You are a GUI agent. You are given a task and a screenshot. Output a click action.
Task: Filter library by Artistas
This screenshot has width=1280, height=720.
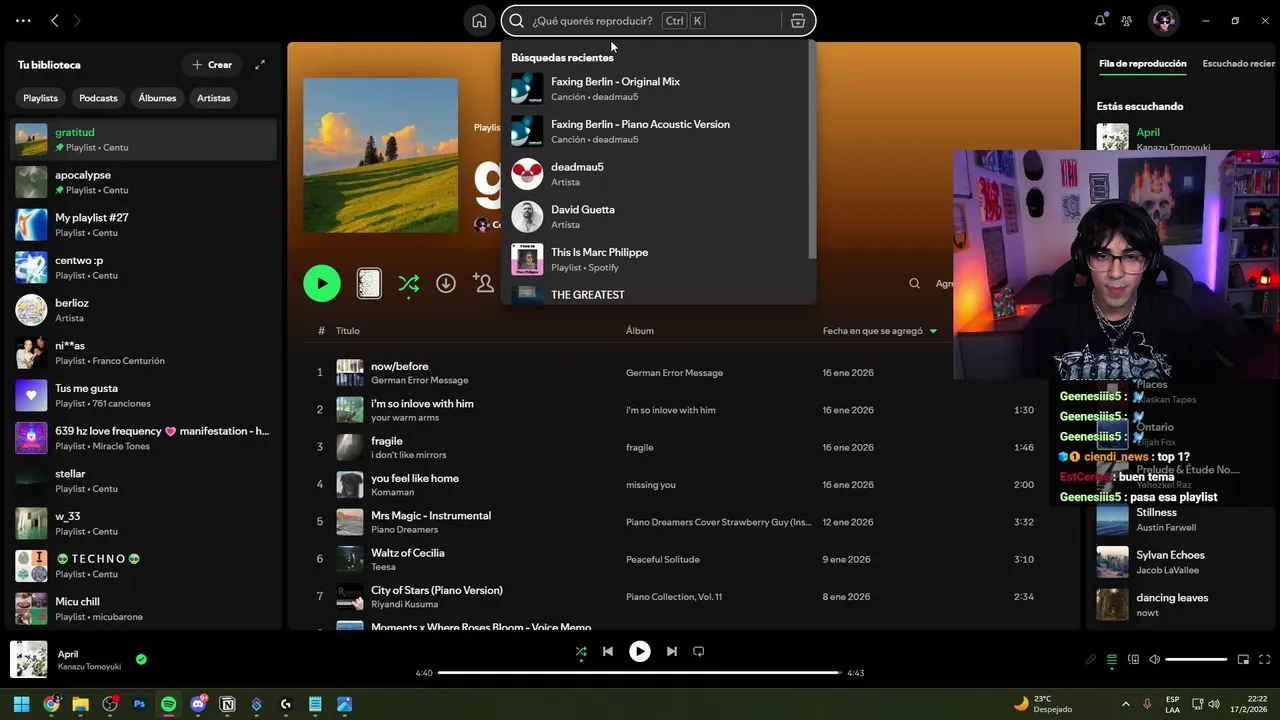coord(214,98)
